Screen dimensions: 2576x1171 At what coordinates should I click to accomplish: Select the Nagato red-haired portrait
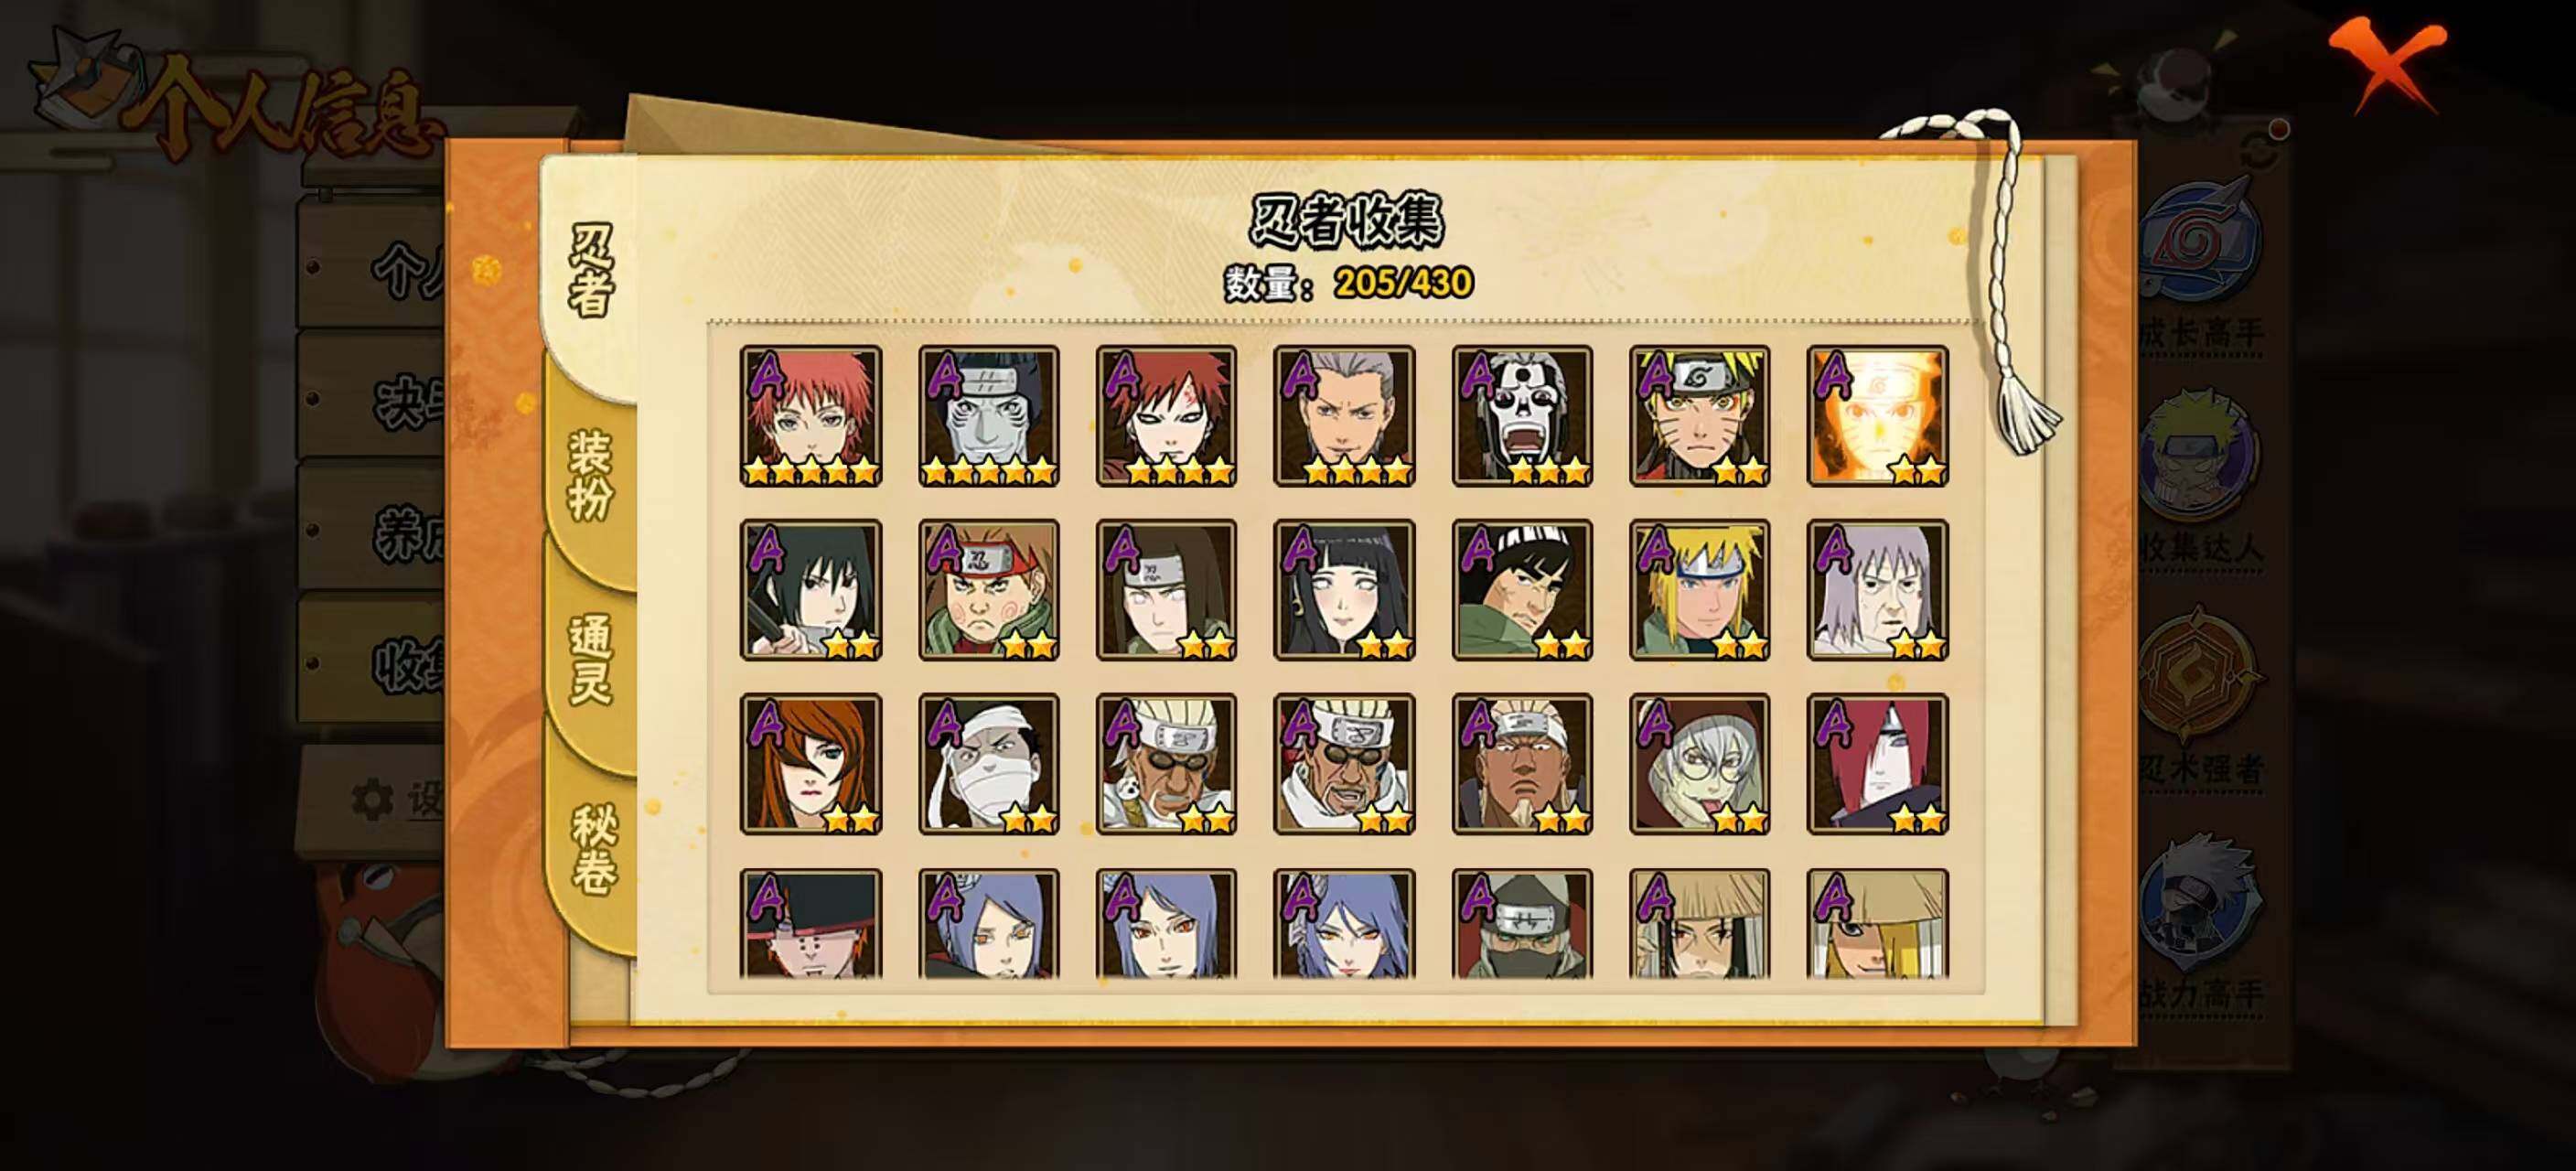[x=1877, y=764]
